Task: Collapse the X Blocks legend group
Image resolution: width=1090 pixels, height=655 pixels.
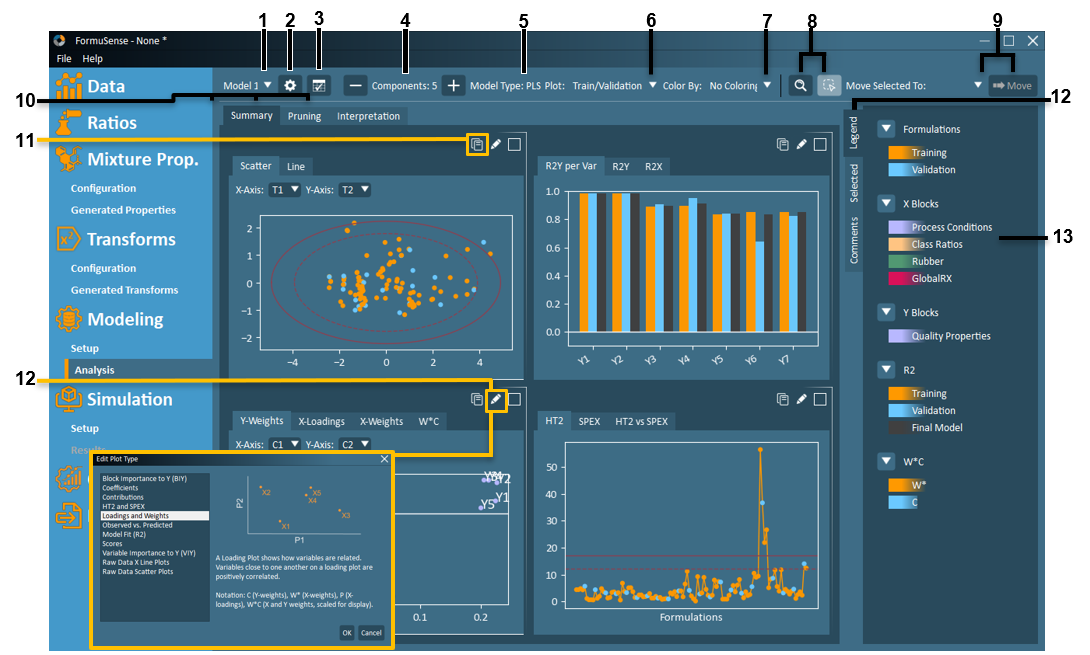Action: point(885,204)
